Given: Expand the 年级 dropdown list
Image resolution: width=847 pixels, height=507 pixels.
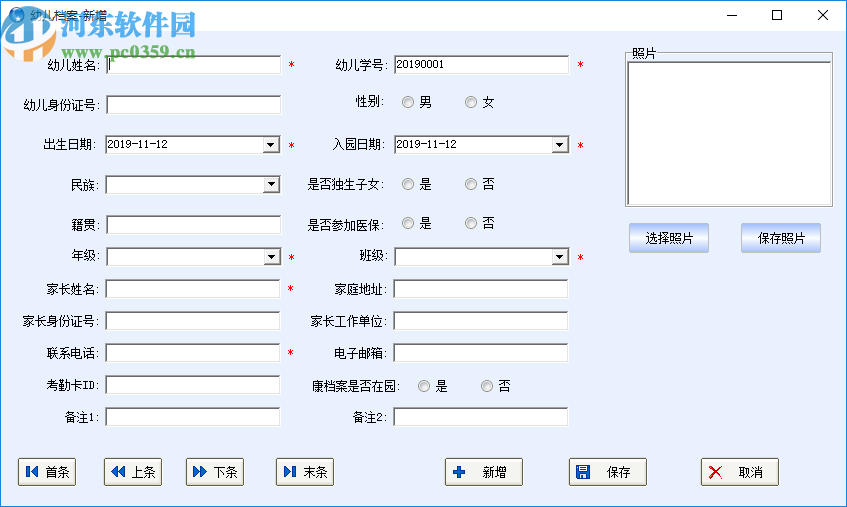Looking at the screenshot, I should 271,256.
